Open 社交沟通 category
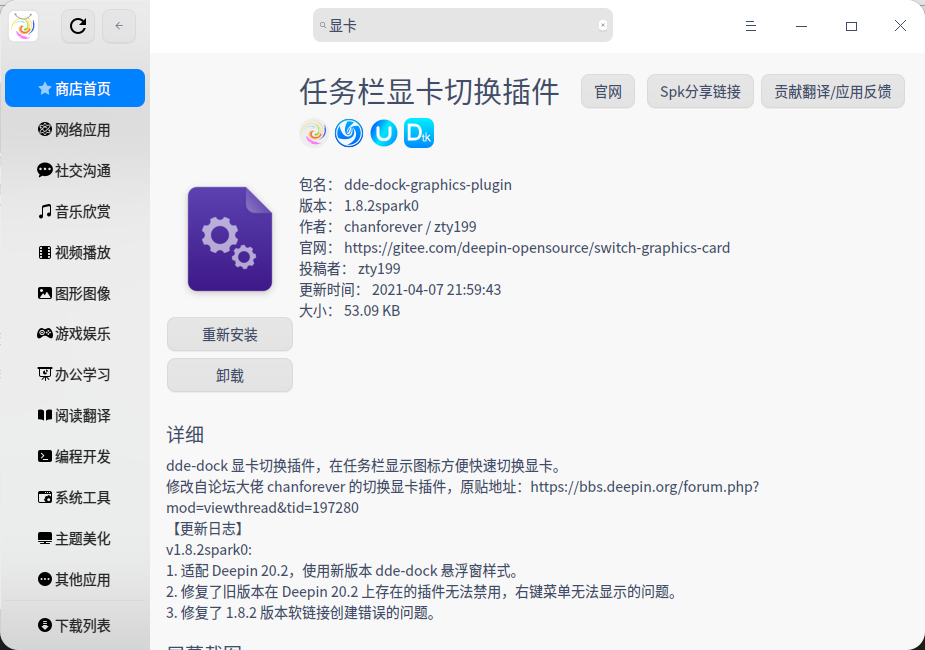Image resolution: width=925 pixels, height=650 pixels. point(75,170)
